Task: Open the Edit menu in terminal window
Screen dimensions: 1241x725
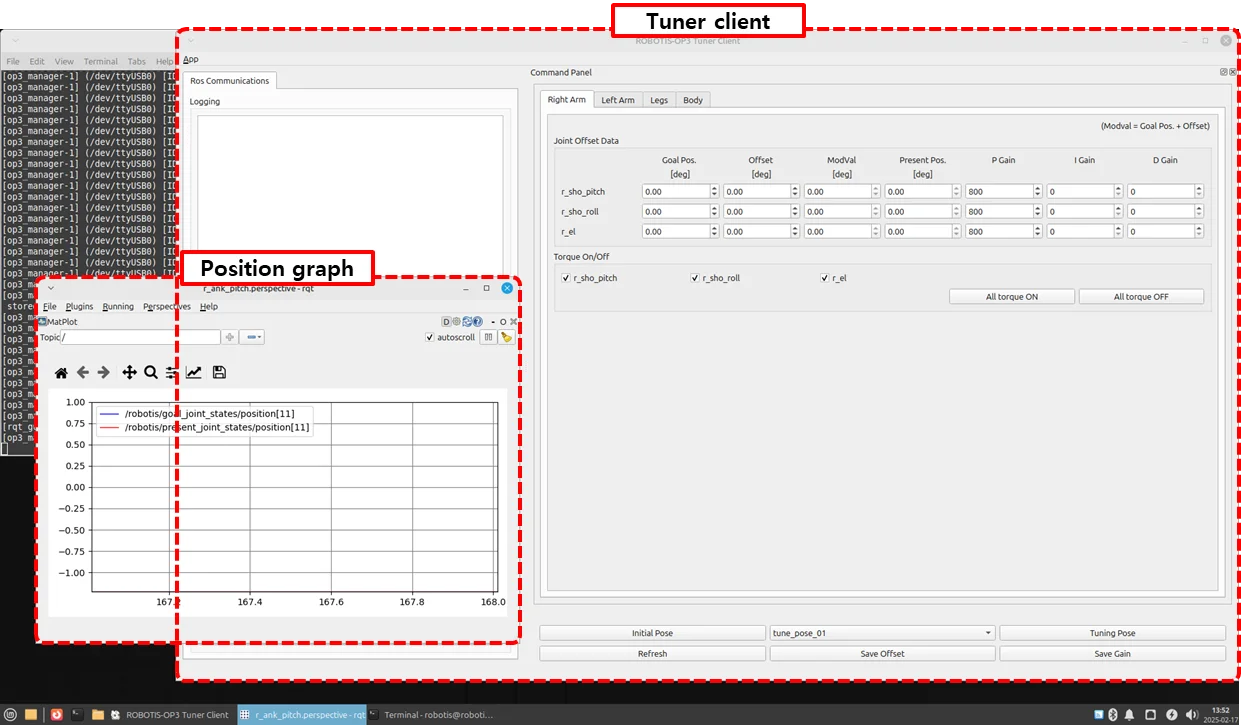Action: [37, 61]
